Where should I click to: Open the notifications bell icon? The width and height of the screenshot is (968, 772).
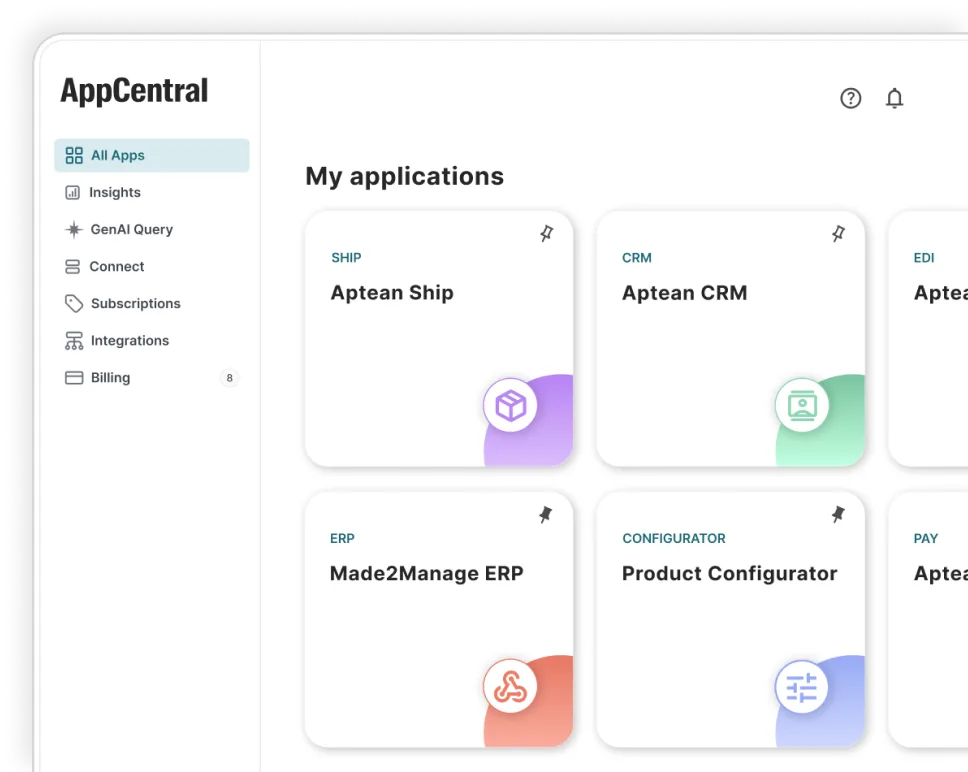pyautogui.click(x=894, y=98)
